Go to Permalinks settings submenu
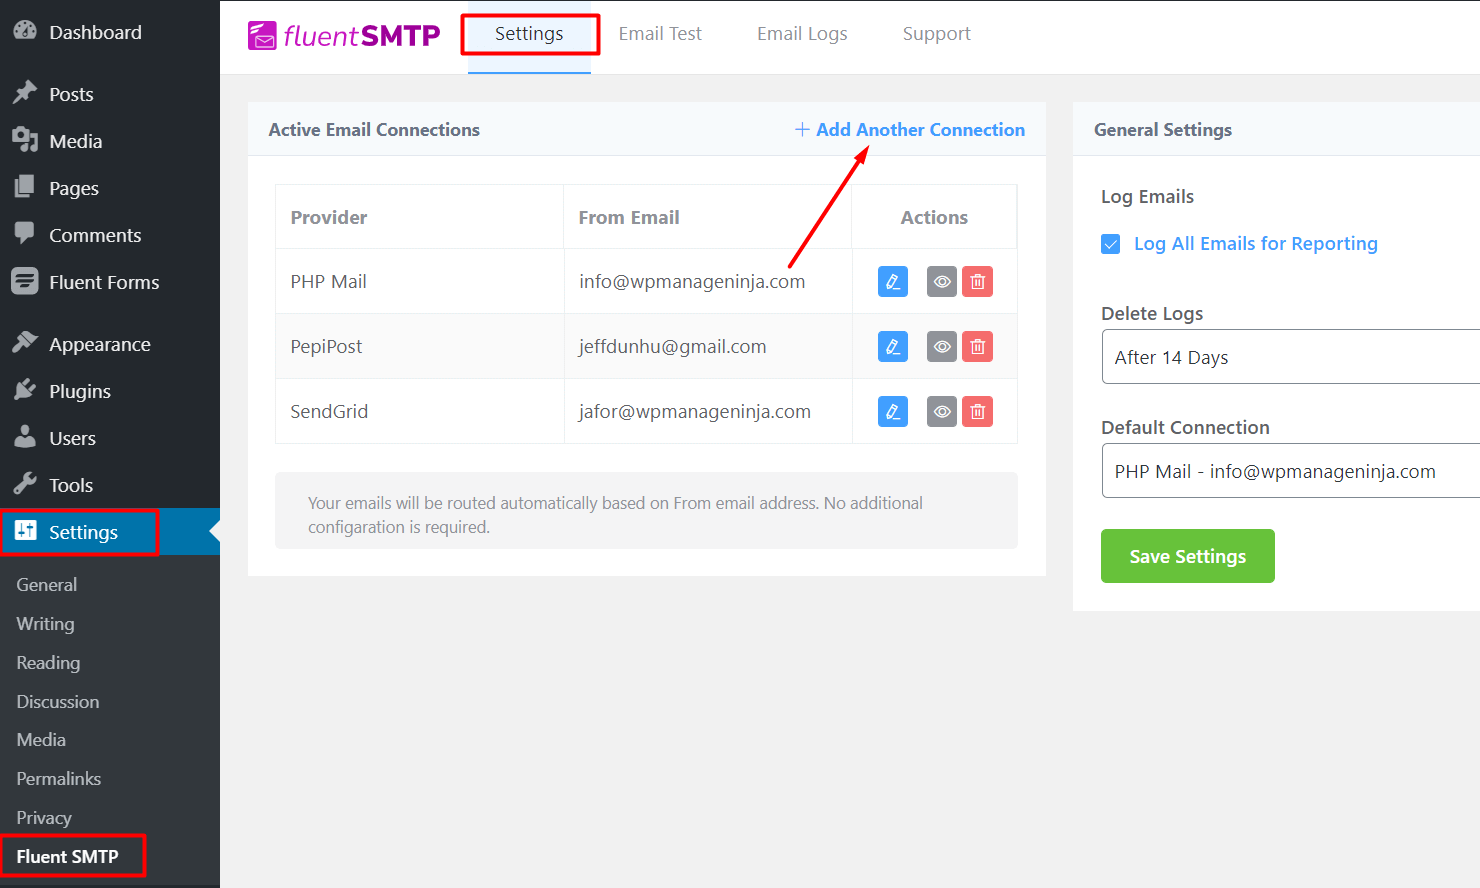1480x888 pixels. 59,779
